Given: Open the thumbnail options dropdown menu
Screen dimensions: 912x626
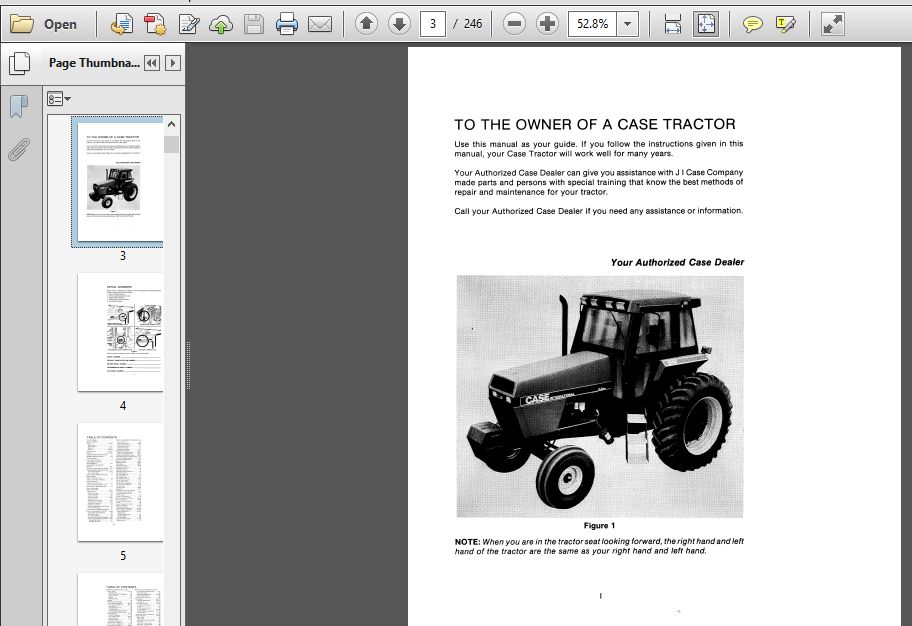Looking at the screenshot, I should (59, 99).
